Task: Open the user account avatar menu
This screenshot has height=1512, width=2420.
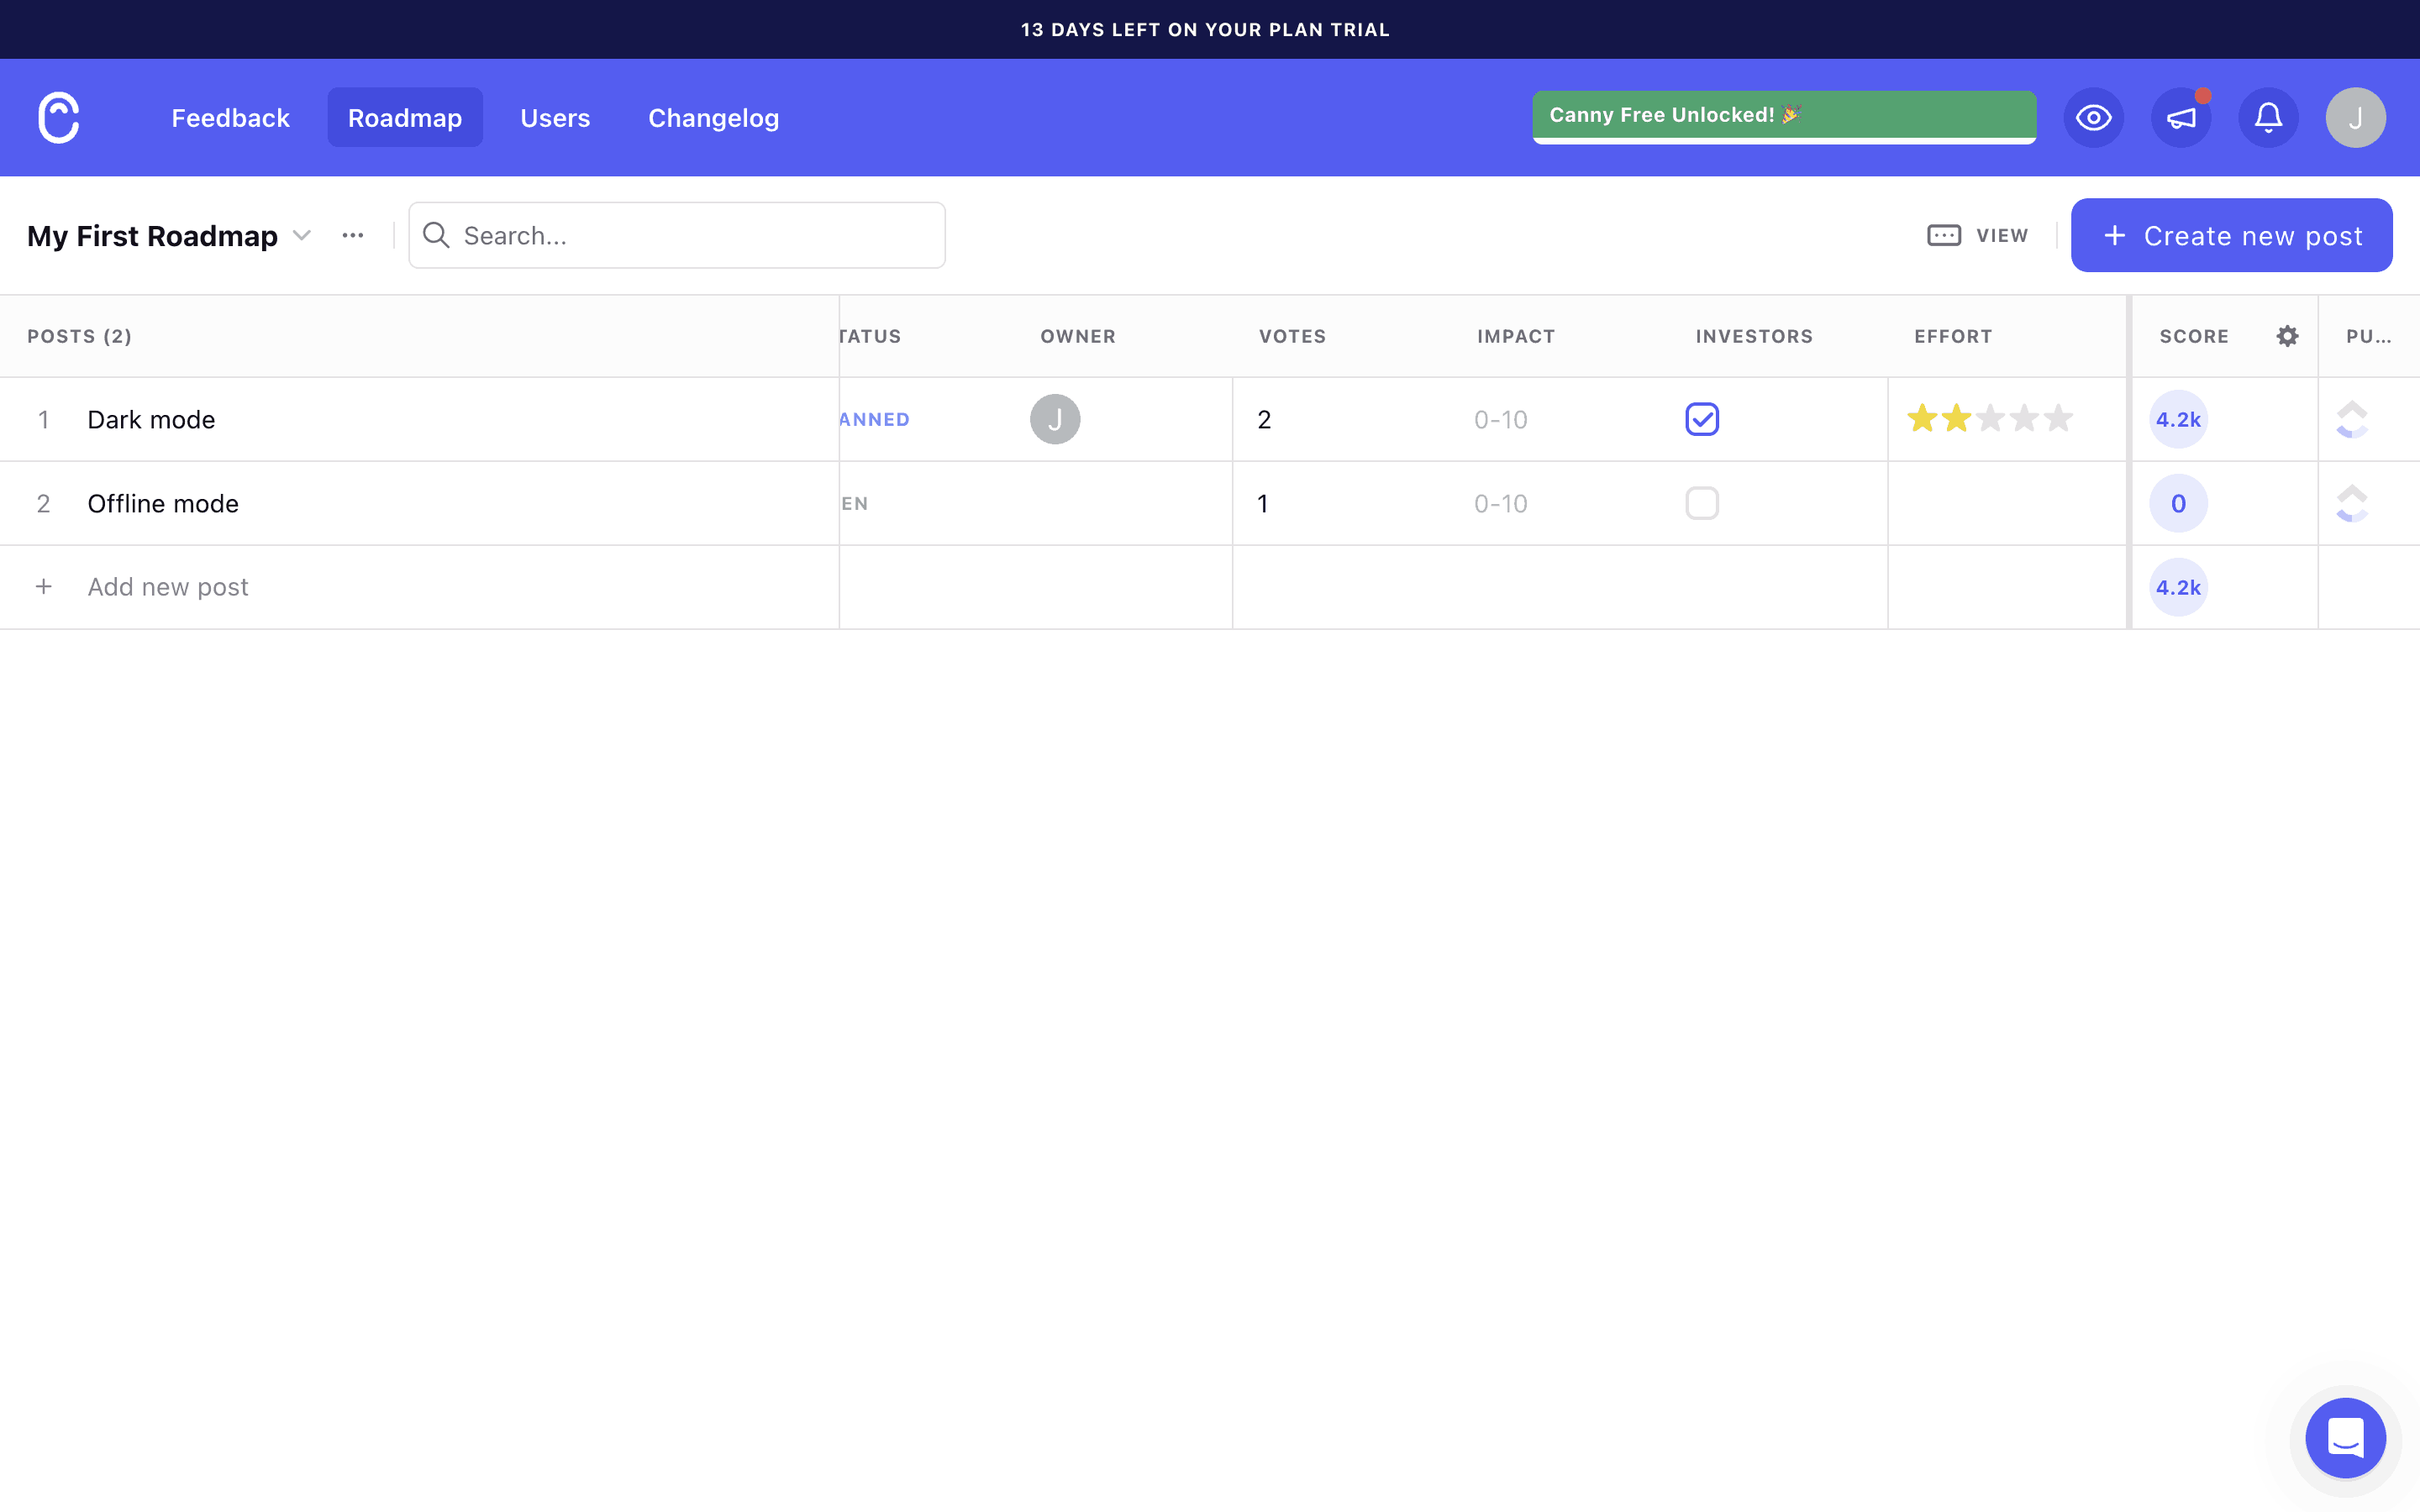Action: tap(2355, 118)
